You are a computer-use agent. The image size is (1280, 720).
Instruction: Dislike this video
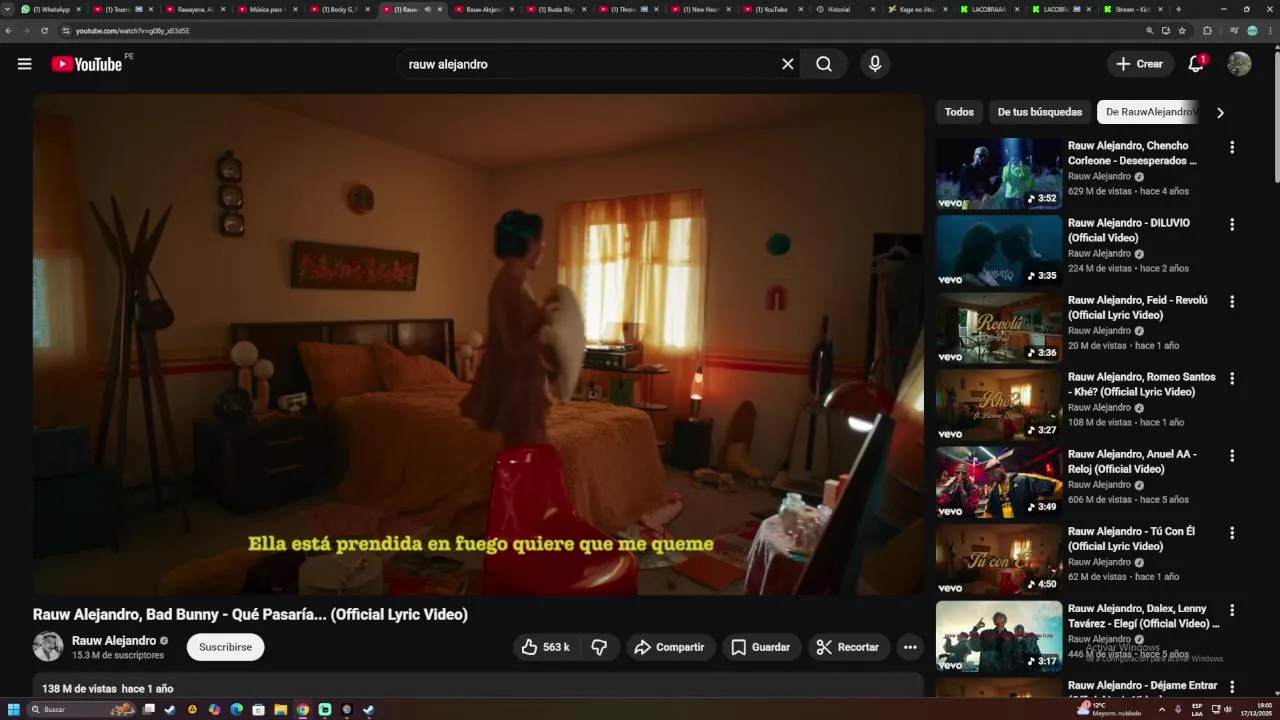(x=599, y=647)
